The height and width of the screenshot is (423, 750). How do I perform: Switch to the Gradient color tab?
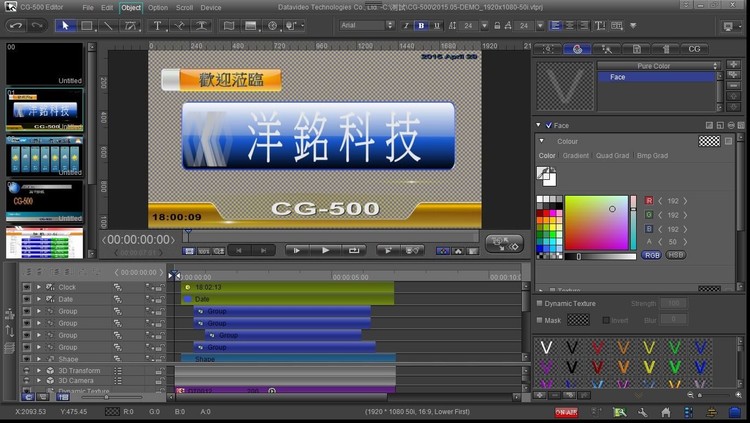[x=575, y=156]
